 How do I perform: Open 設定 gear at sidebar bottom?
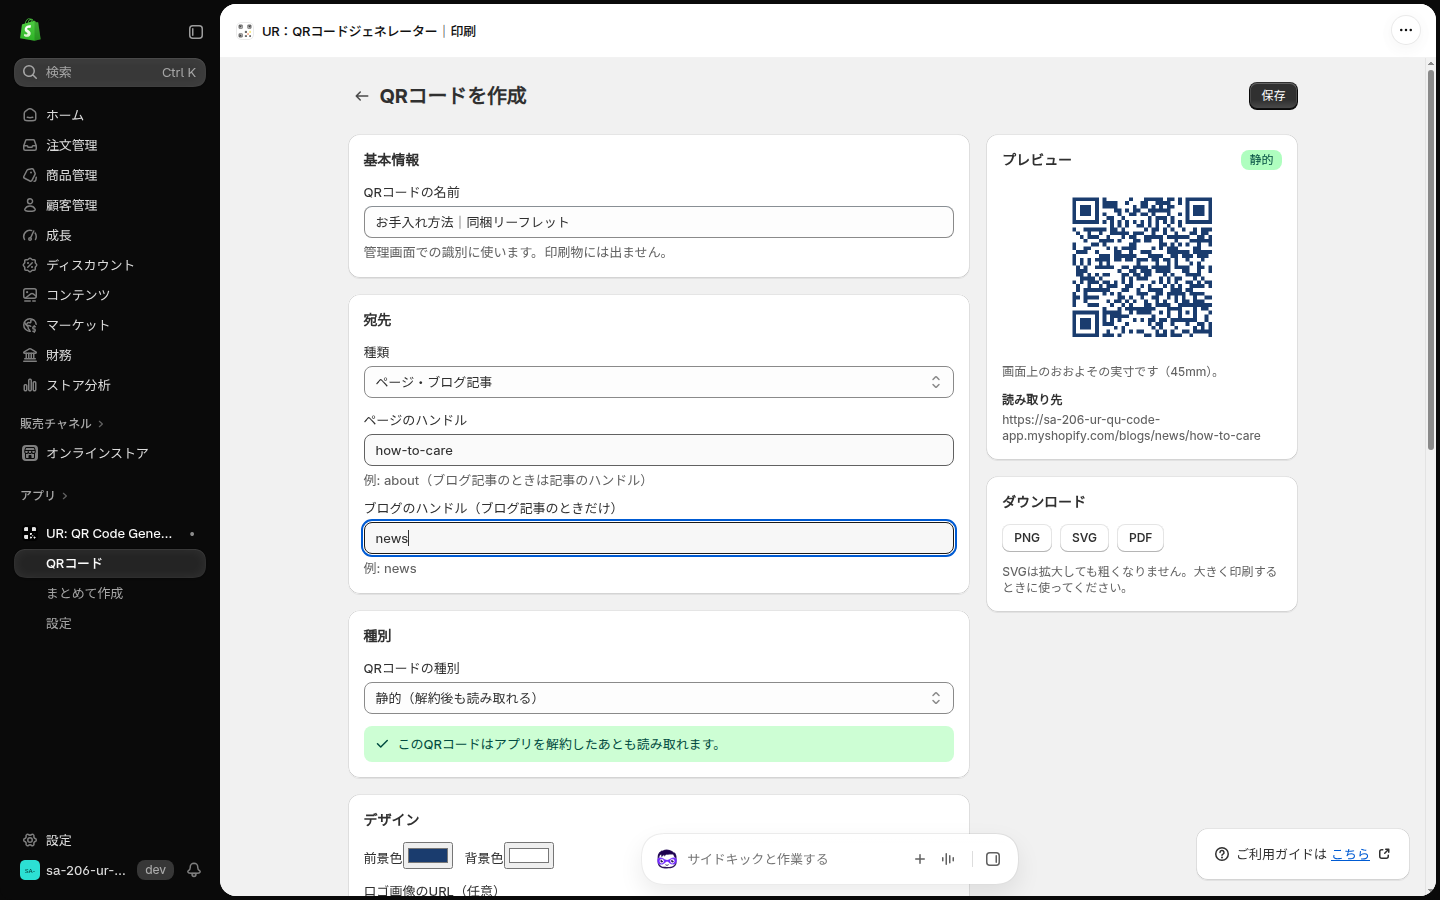pos(110,840)
